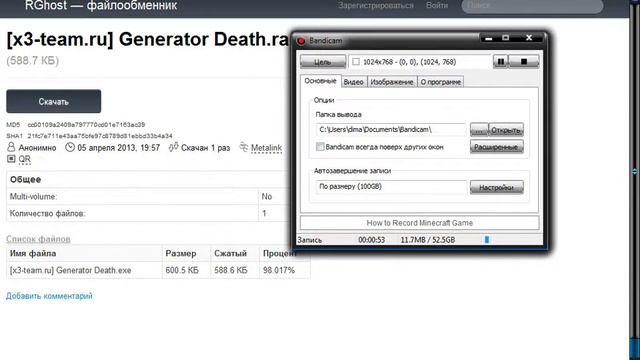Open the Цель target button

pos(323,62)
